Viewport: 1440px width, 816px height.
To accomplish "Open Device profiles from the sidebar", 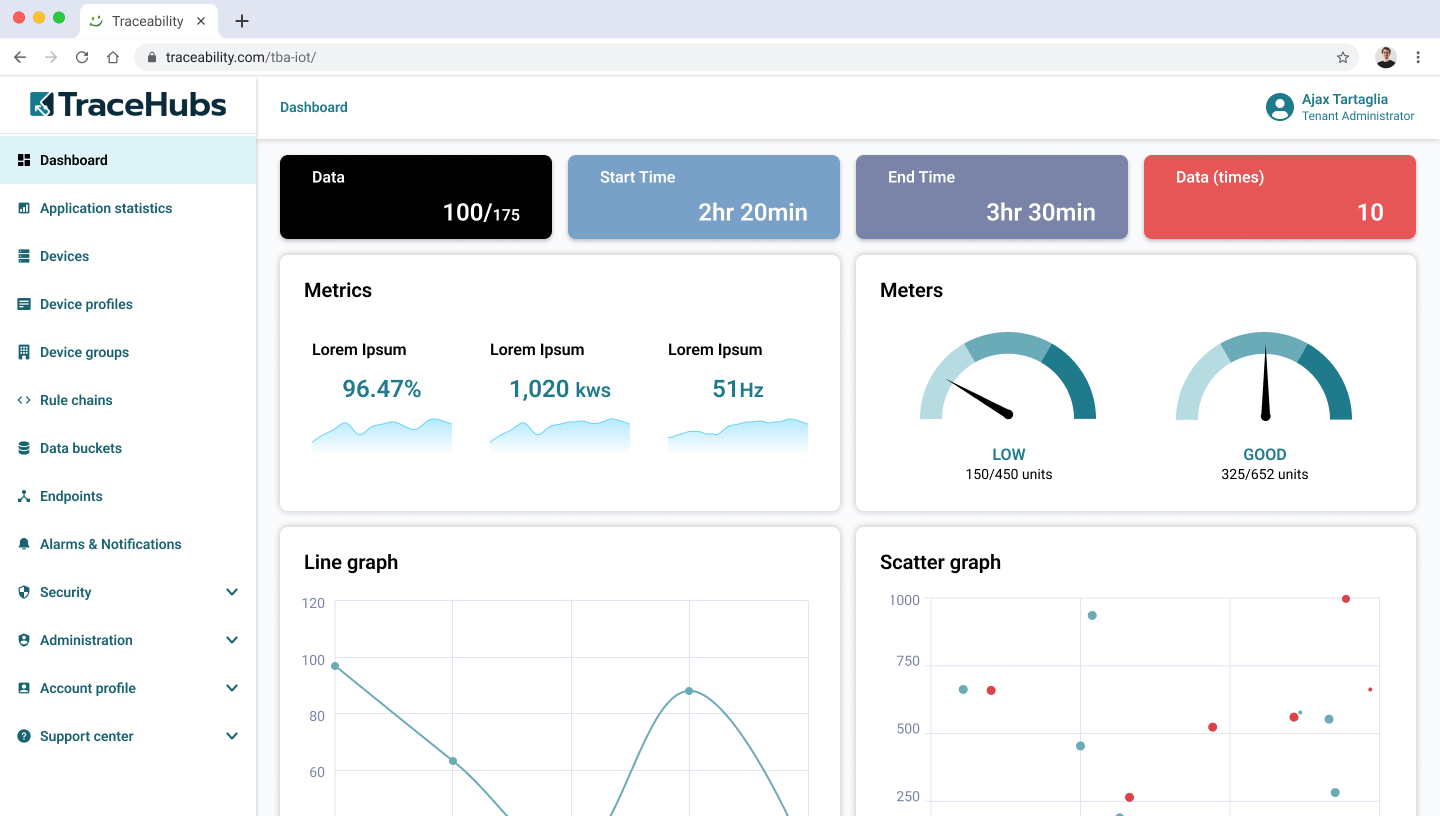I will pyautogui.click(x=86, y=304).
